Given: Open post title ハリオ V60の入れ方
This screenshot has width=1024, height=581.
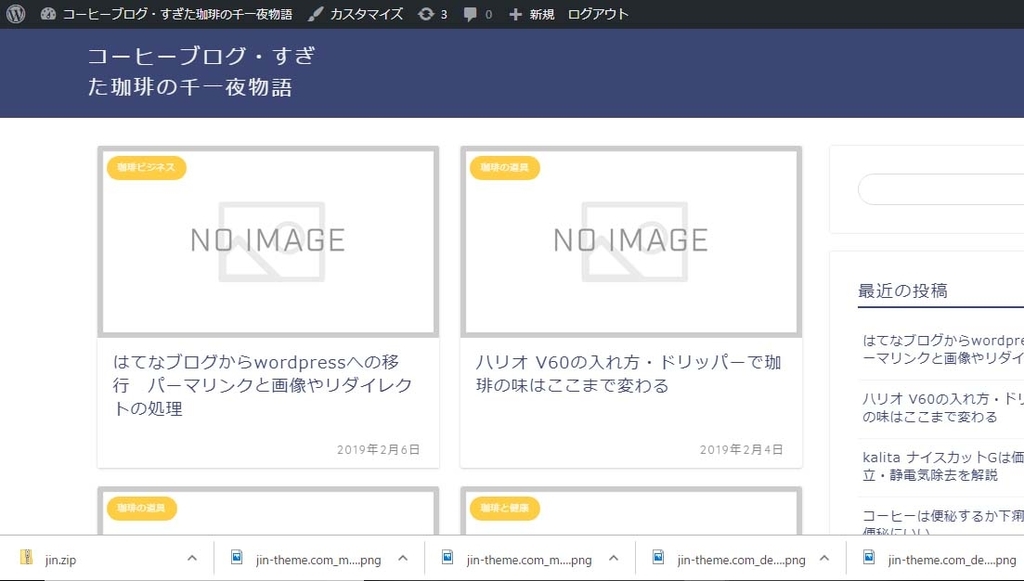Looking at the screenshot, I should point(628,373).
